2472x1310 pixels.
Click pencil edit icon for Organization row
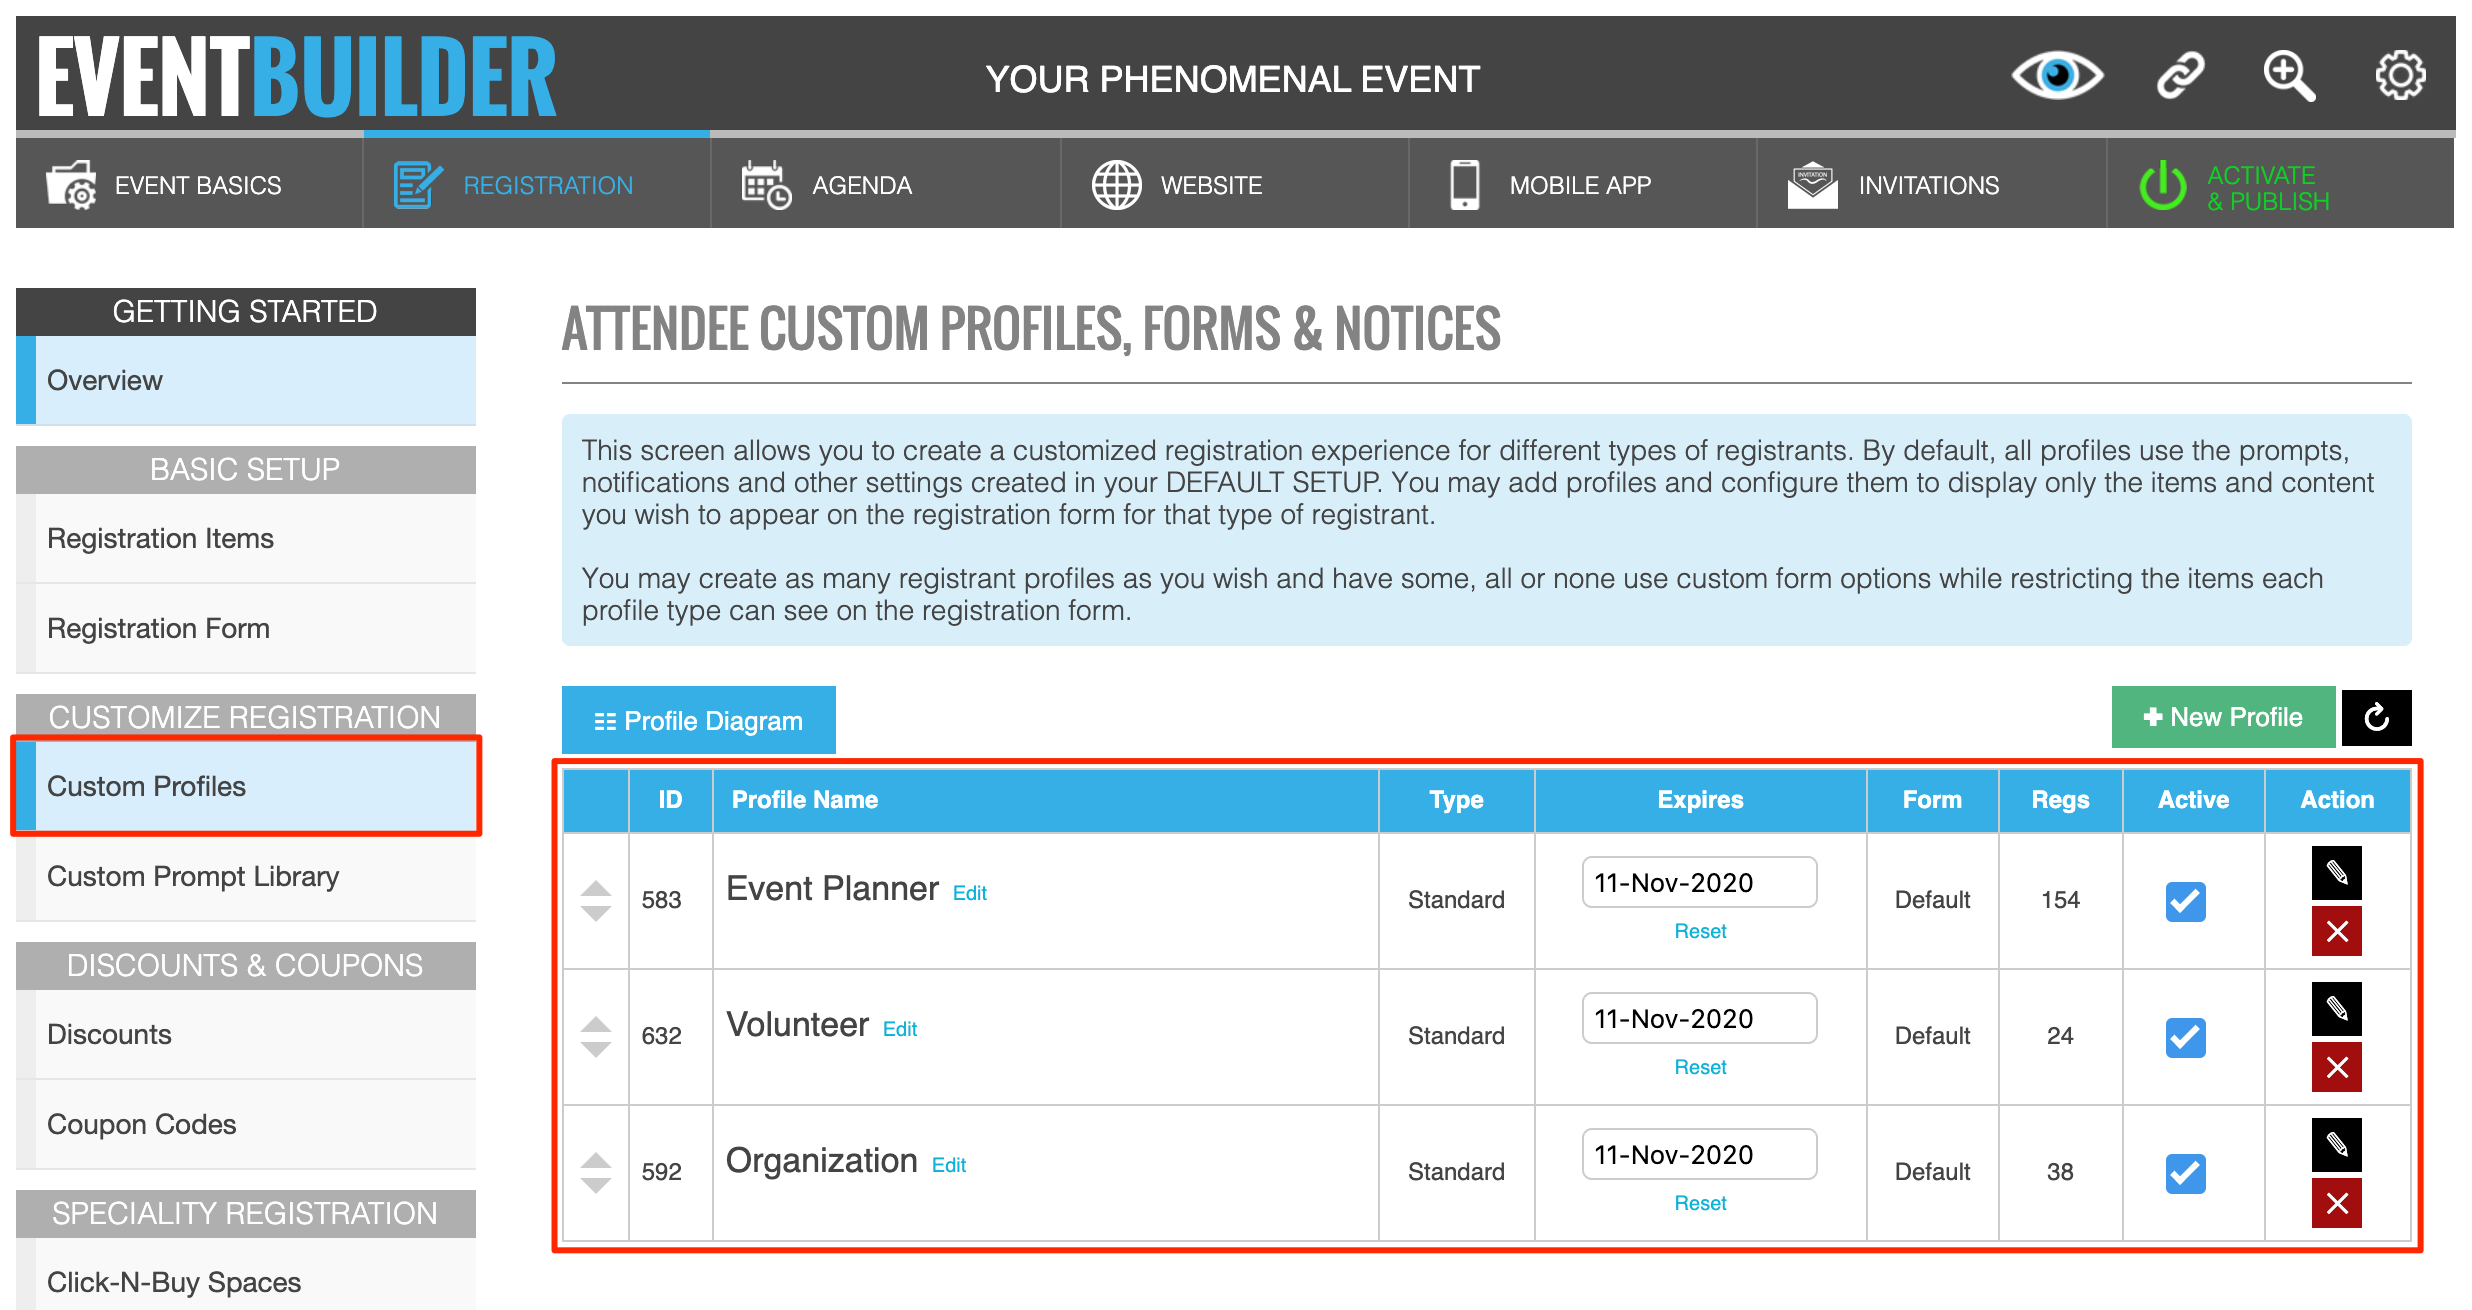tap(2337, 1144)
